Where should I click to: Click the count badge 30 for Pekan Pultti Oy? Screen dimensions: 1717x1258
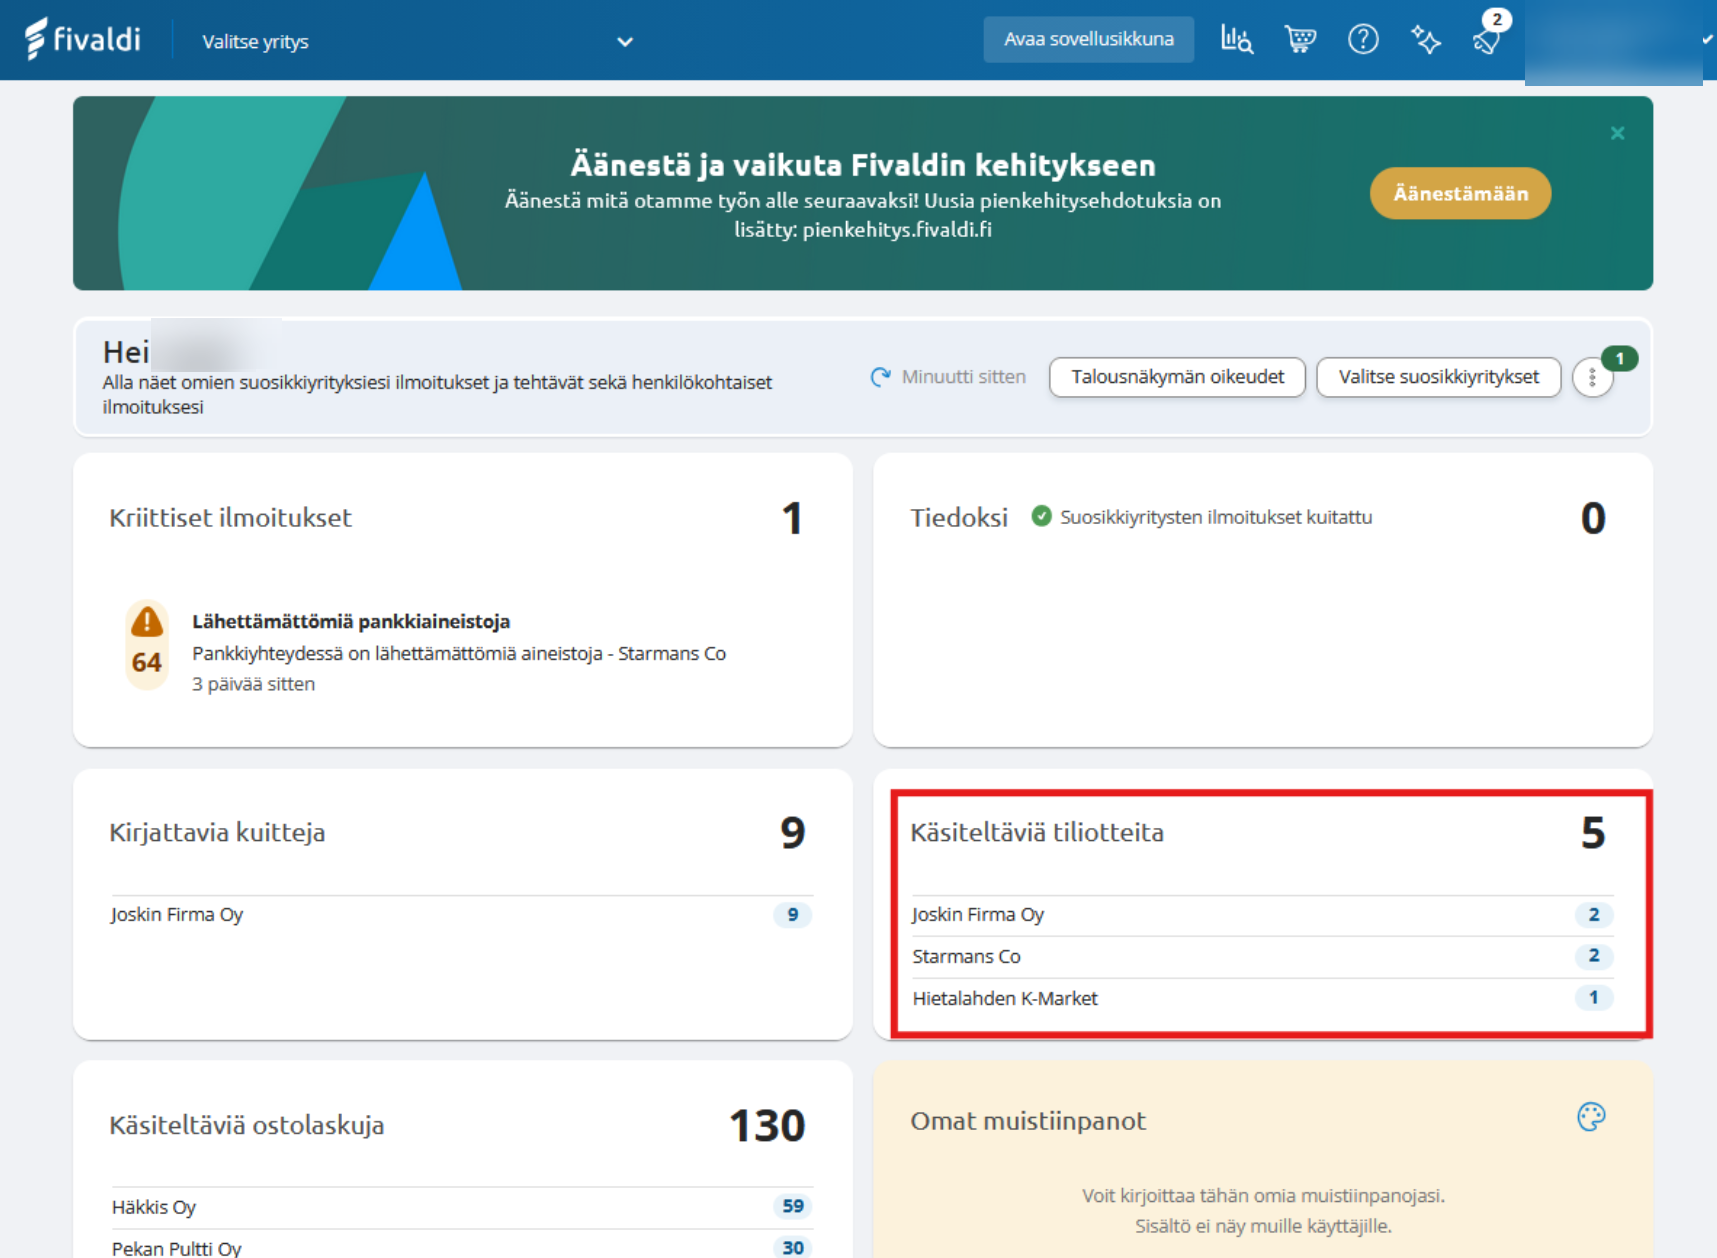[793, 1247]
